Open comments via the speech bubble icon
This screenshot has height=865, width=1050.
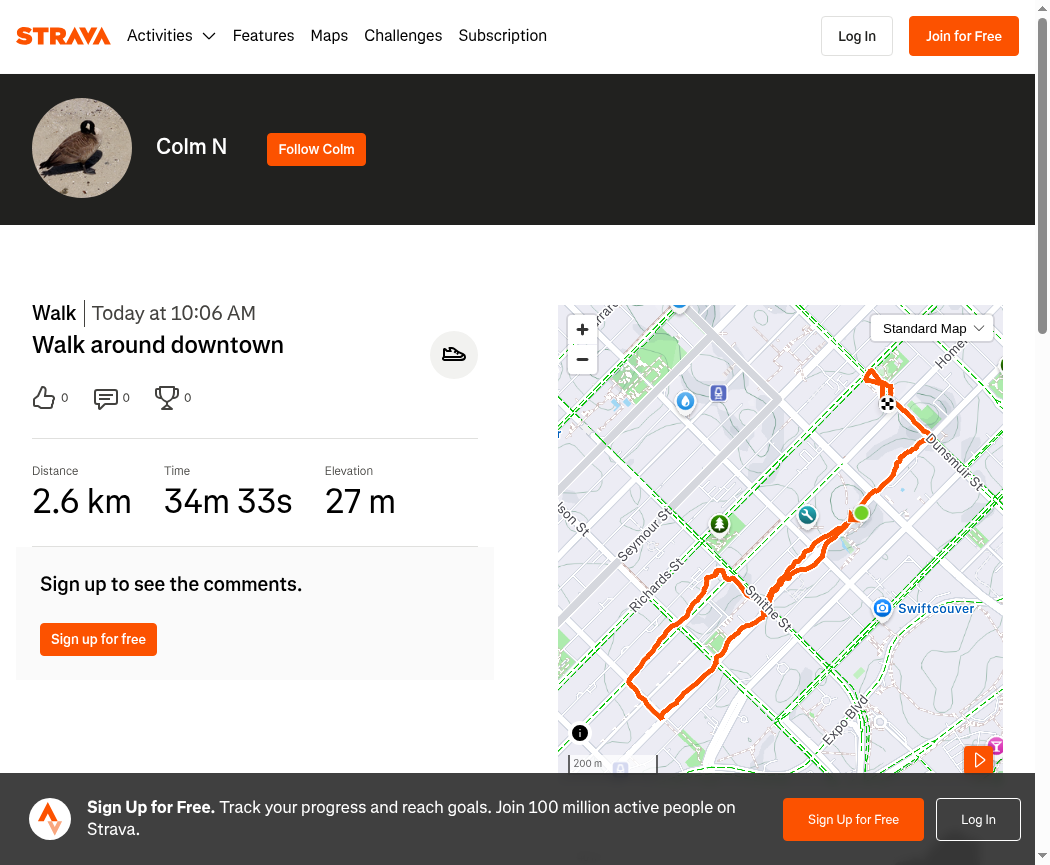[x=106, y=398]
